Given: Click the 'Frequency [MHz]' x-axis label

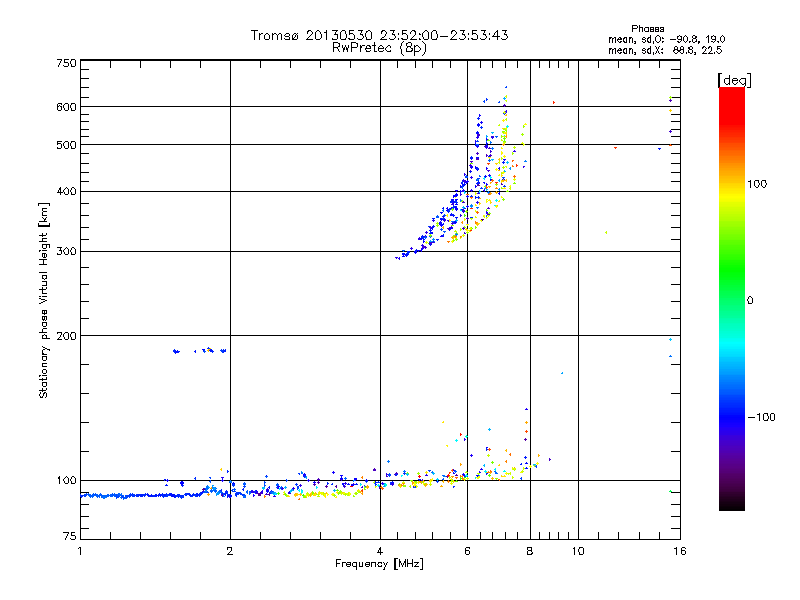Looking at the screenshot, I should click(379, 565).
